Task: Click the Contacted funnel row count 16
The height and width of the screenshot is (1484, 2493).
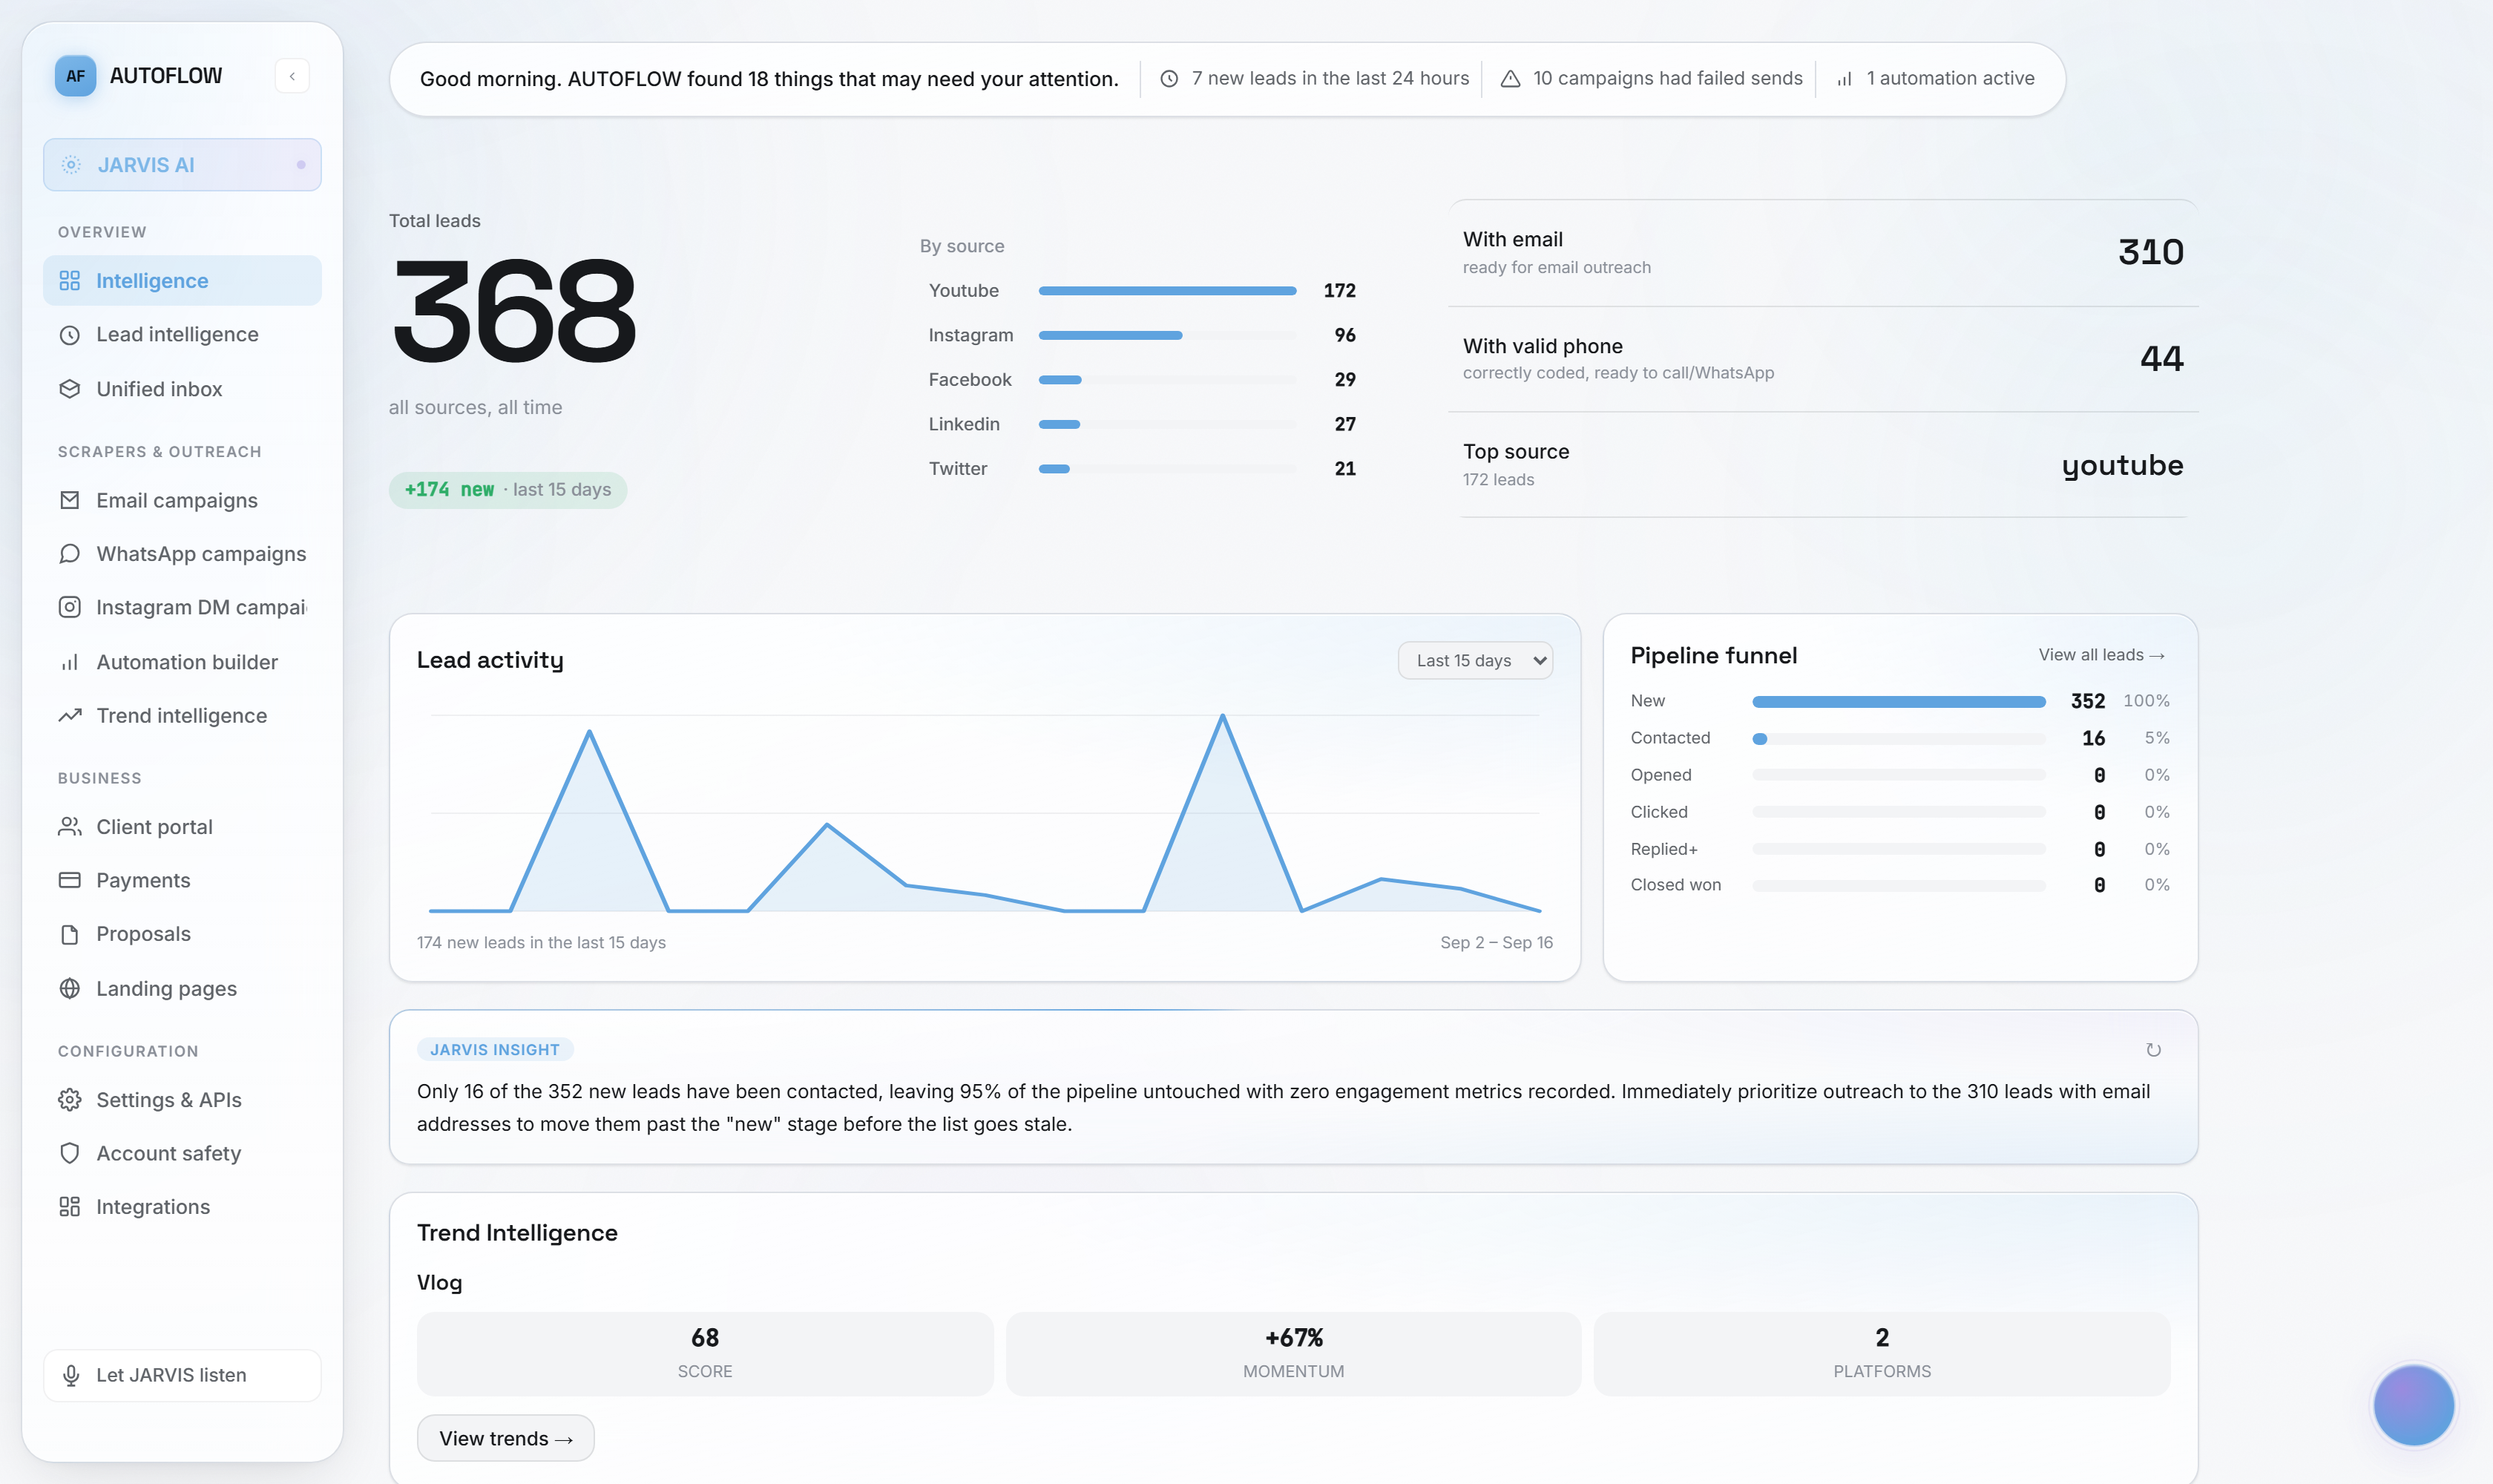Action: click(x=2093, y=738)
